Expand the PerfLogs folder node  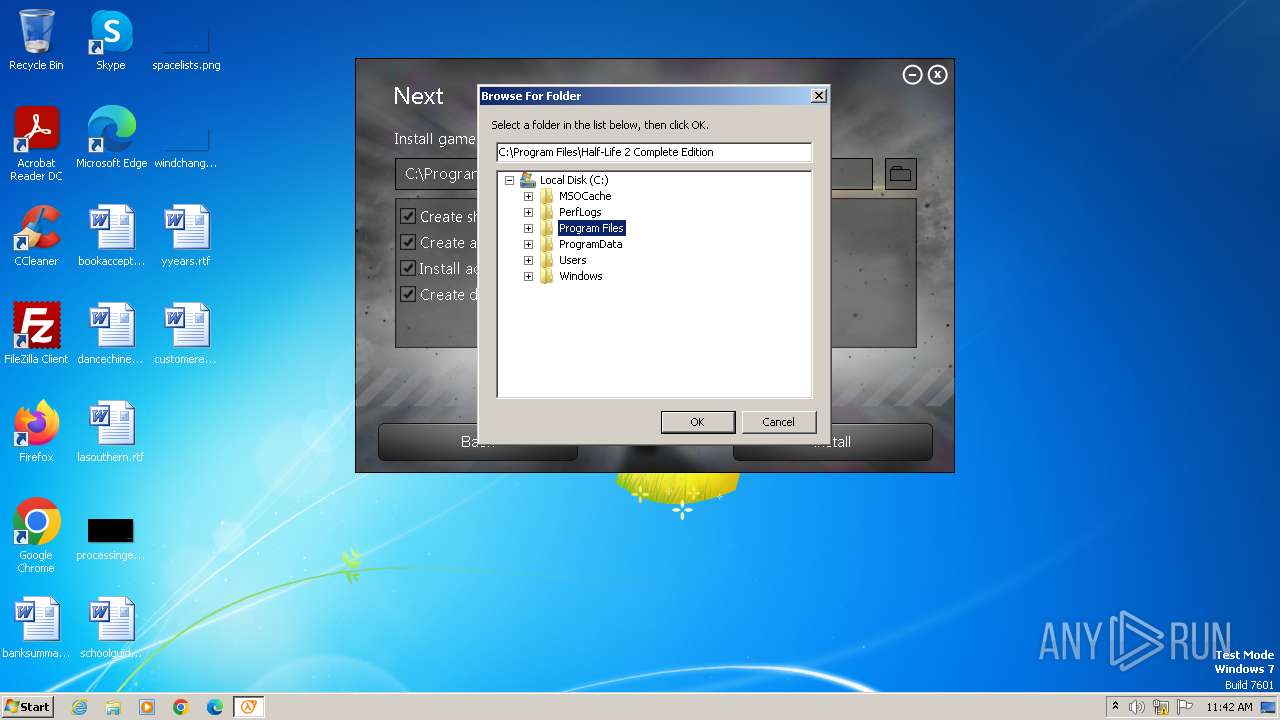528,213
